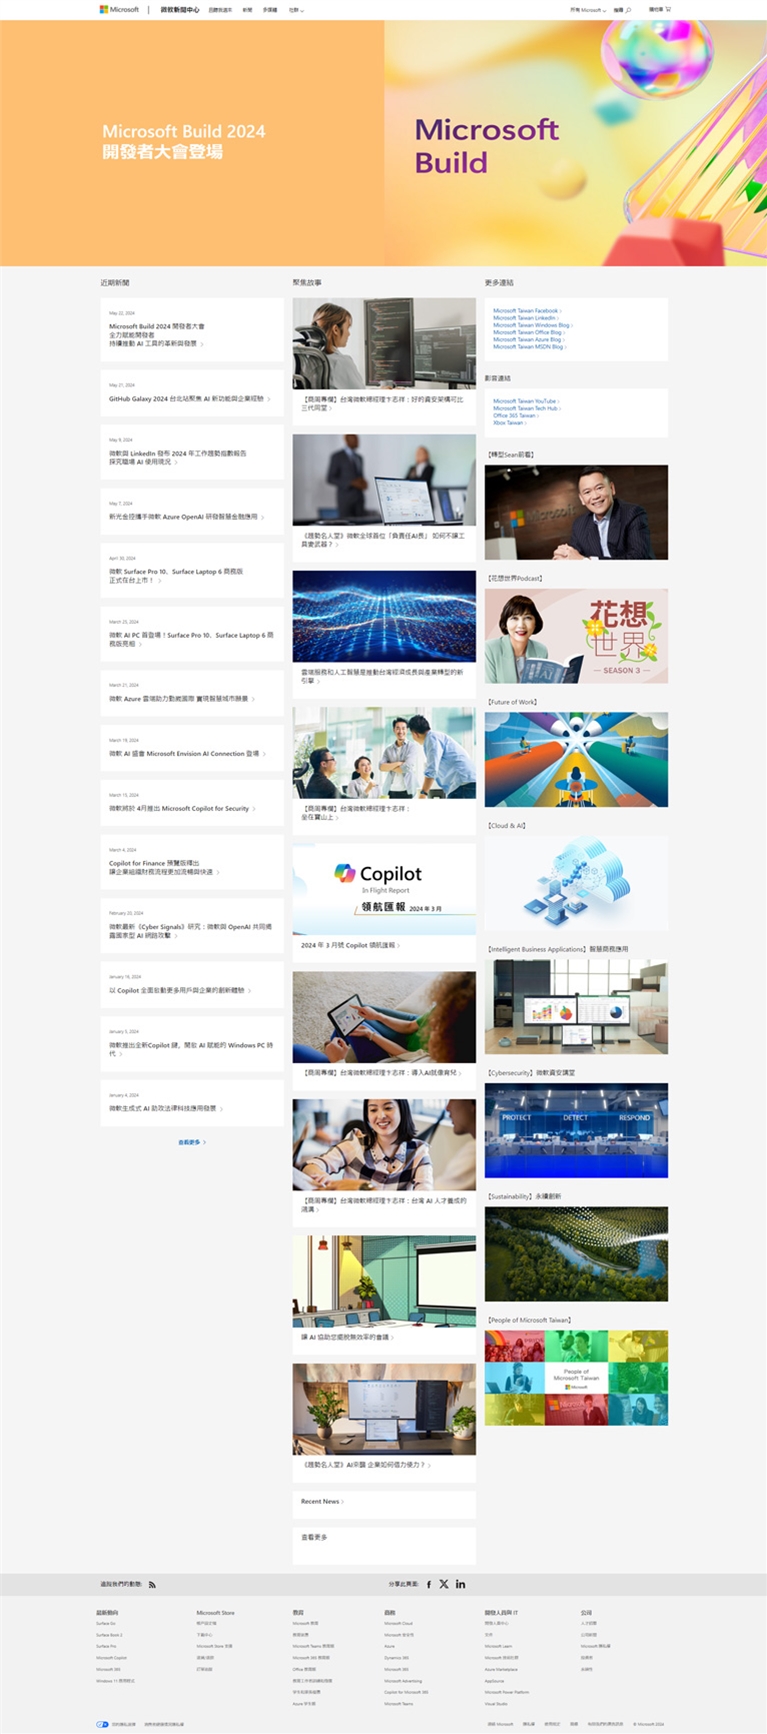The image size is (767, 1734).
Task: Open smiling woman AI 人才 story image
Action: [x=384, y=1145]
